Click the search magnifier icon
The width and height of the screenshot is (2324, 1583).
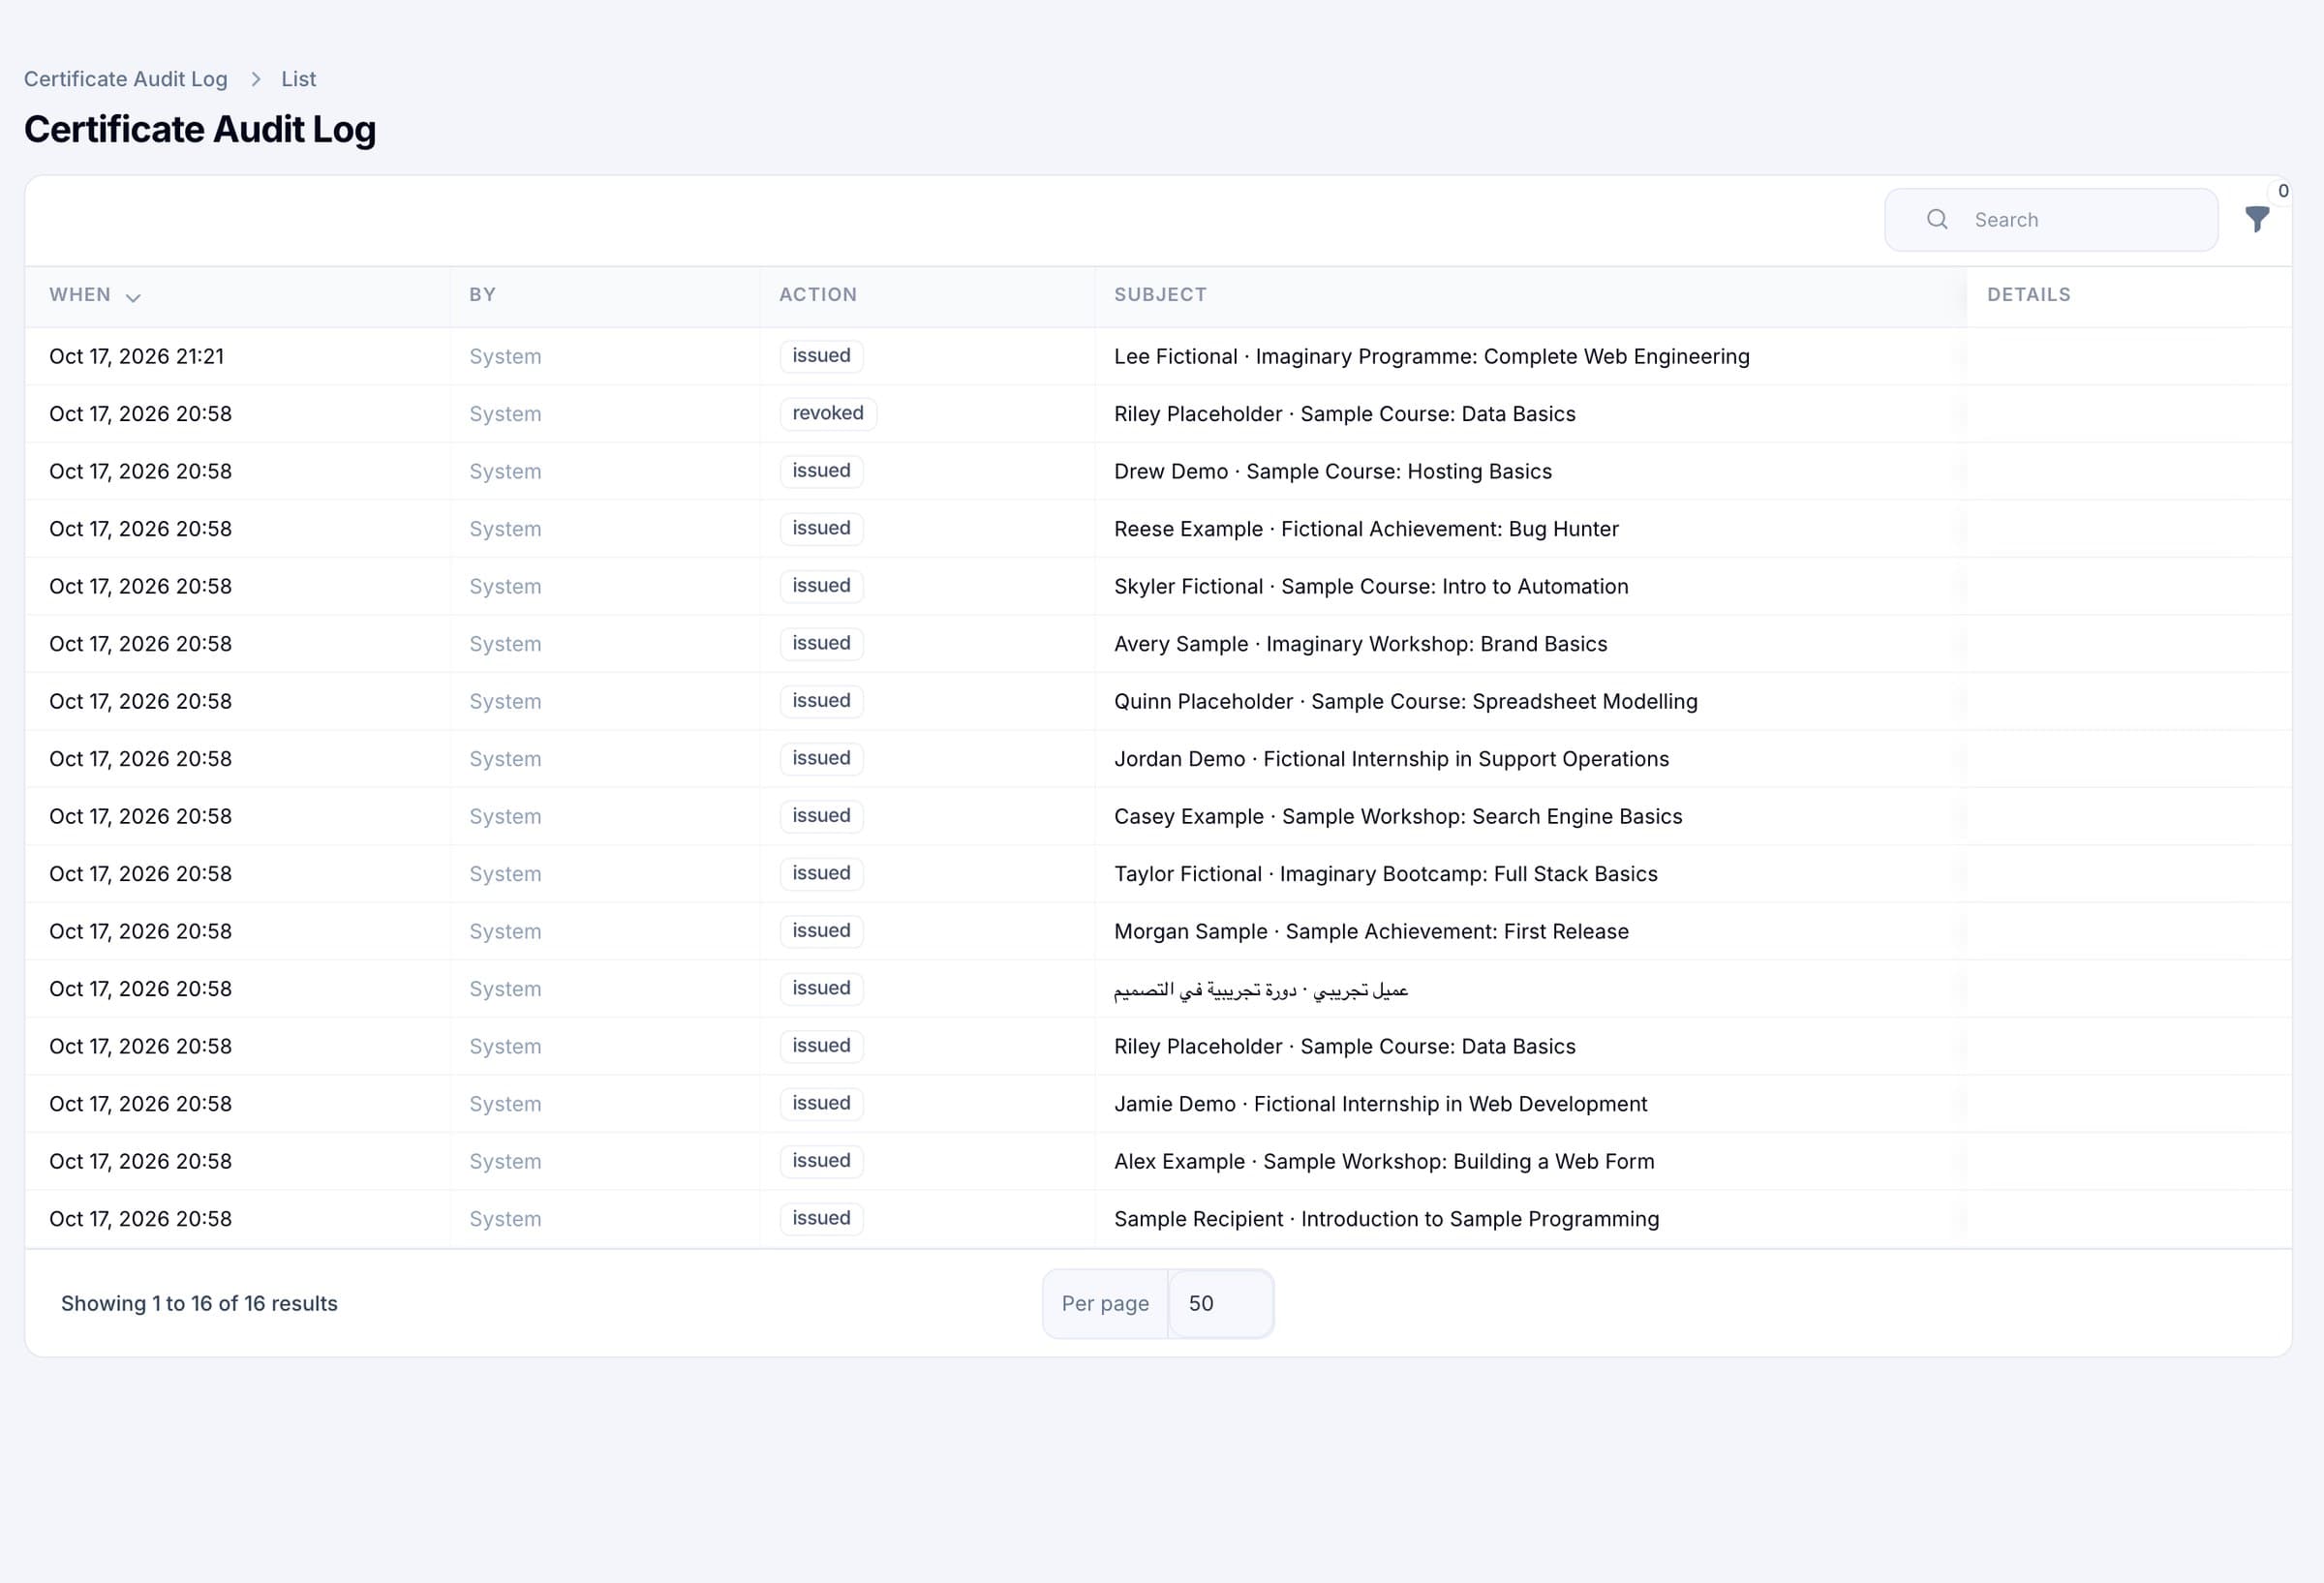click(1936, 219)
